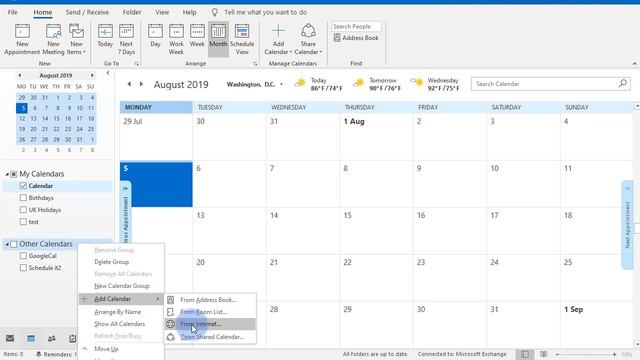Toggle the Other Calendars group checkbox

(14, 244)
